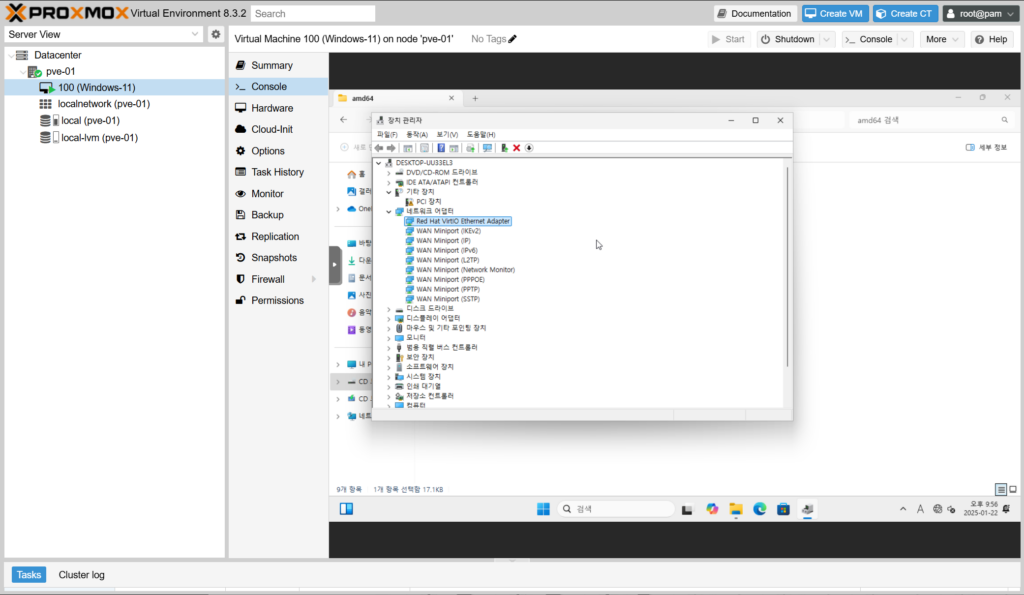Click the Device Manager back arrow icon
Viewport: 1024px width, 595px height.
pos(379,148)
